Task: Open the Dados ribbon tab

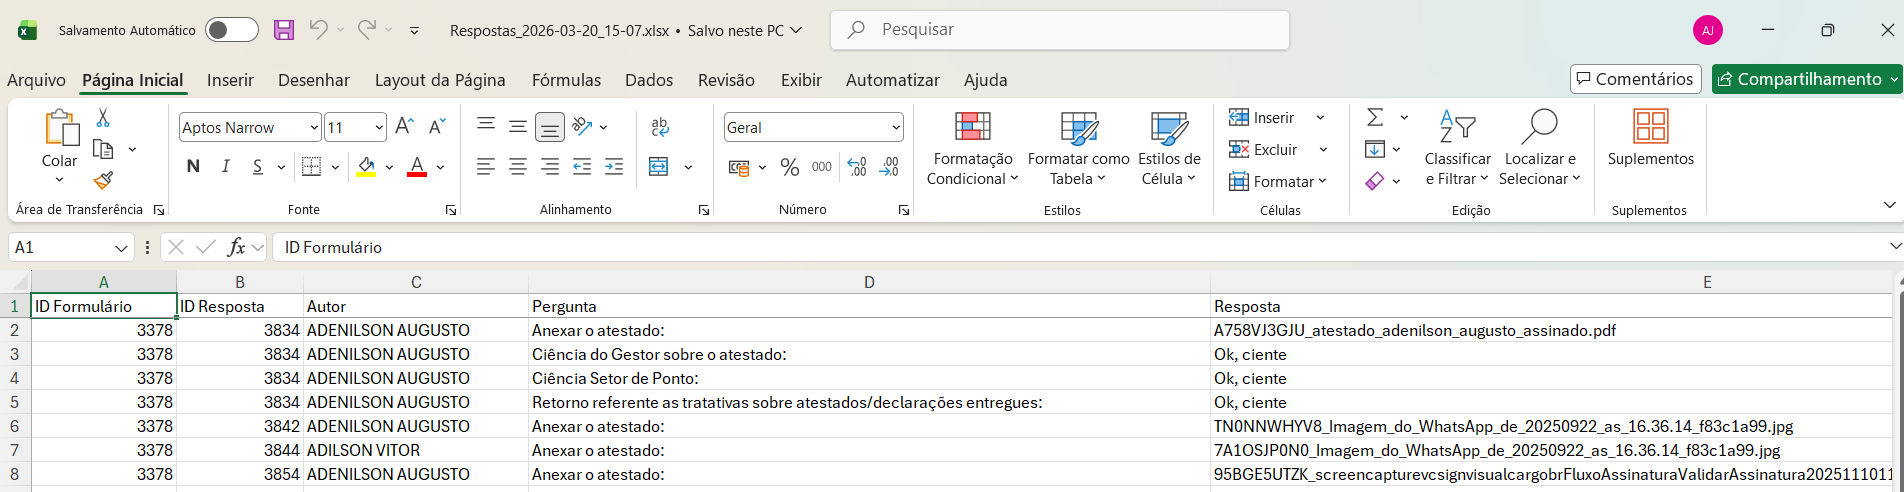Action: [x=649, y=80]
